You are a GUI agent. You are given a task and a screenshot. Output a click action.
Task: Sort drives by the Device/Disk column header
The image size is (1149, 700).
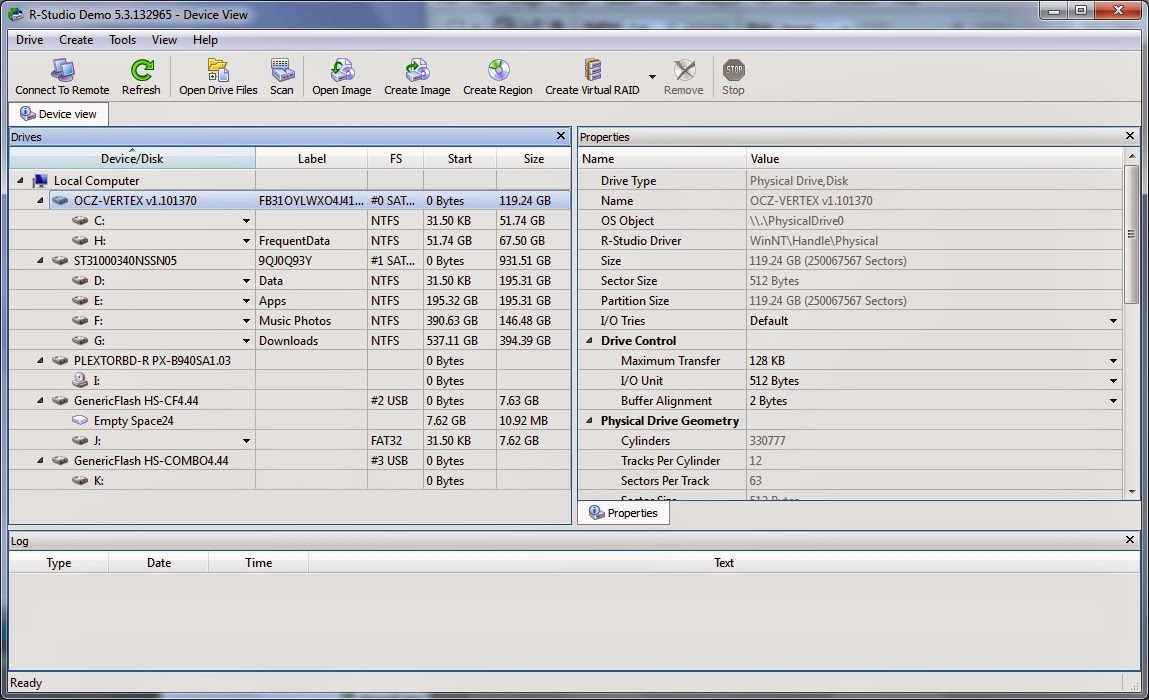coord(132,158)
